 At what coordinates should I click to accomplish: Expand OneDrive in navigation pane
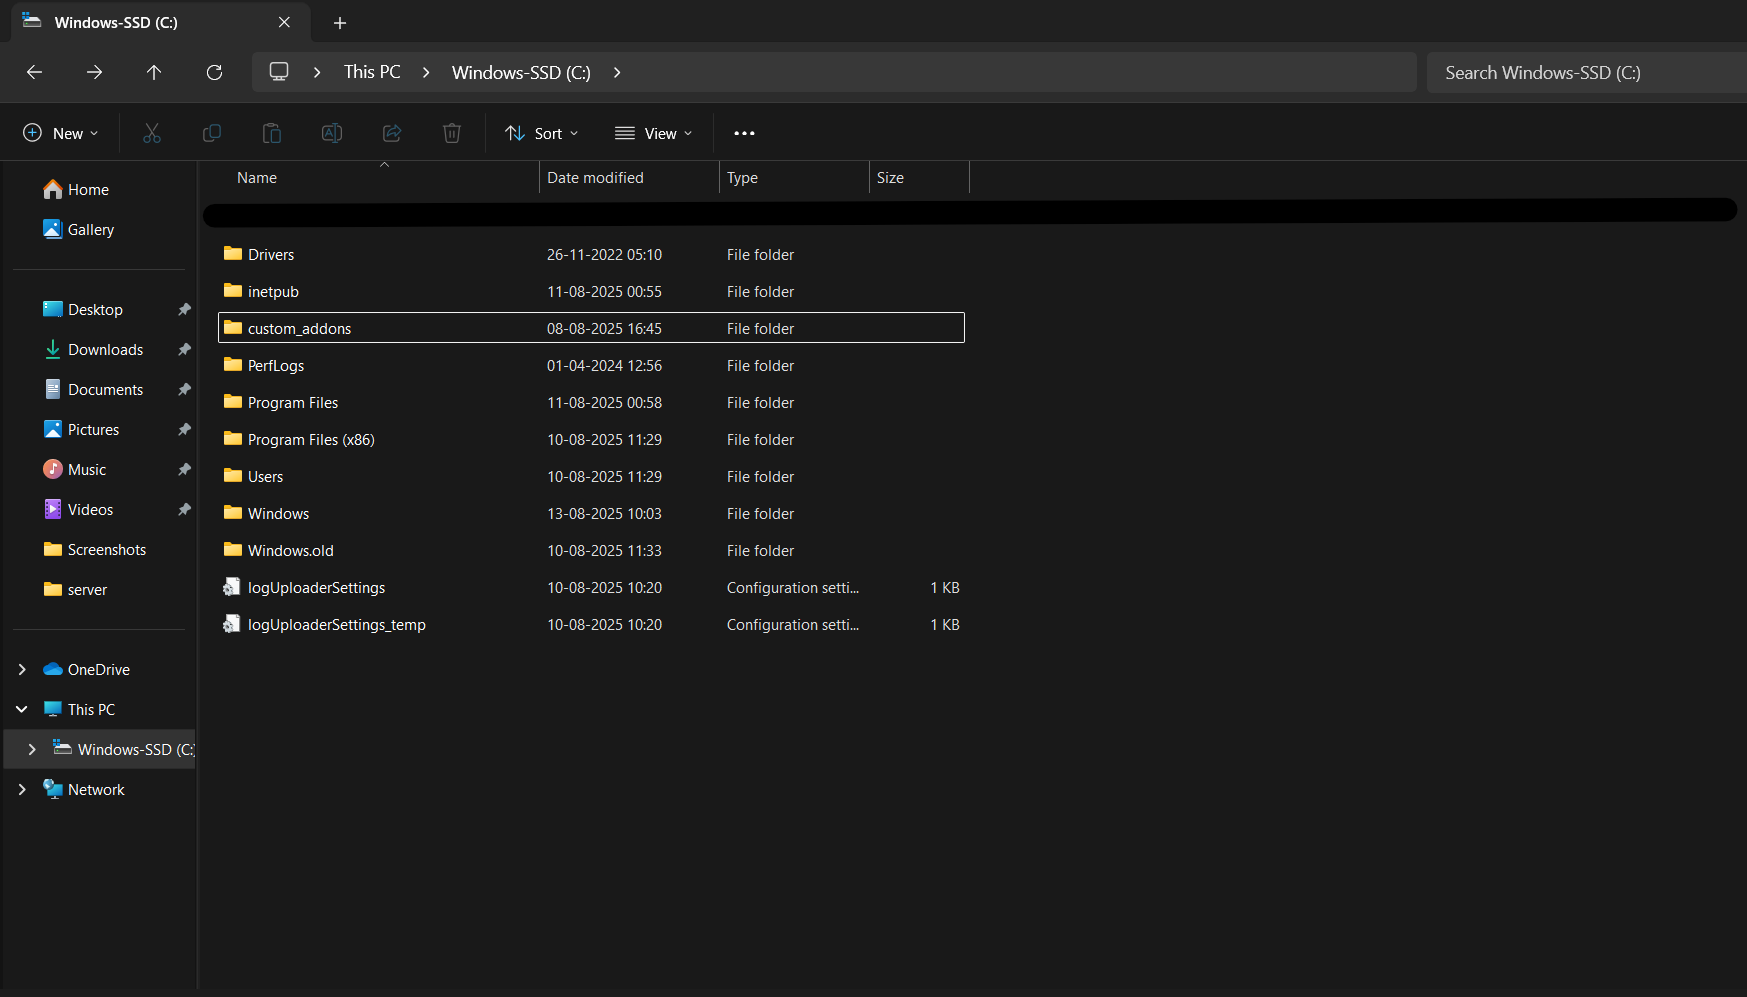(22, 669)
